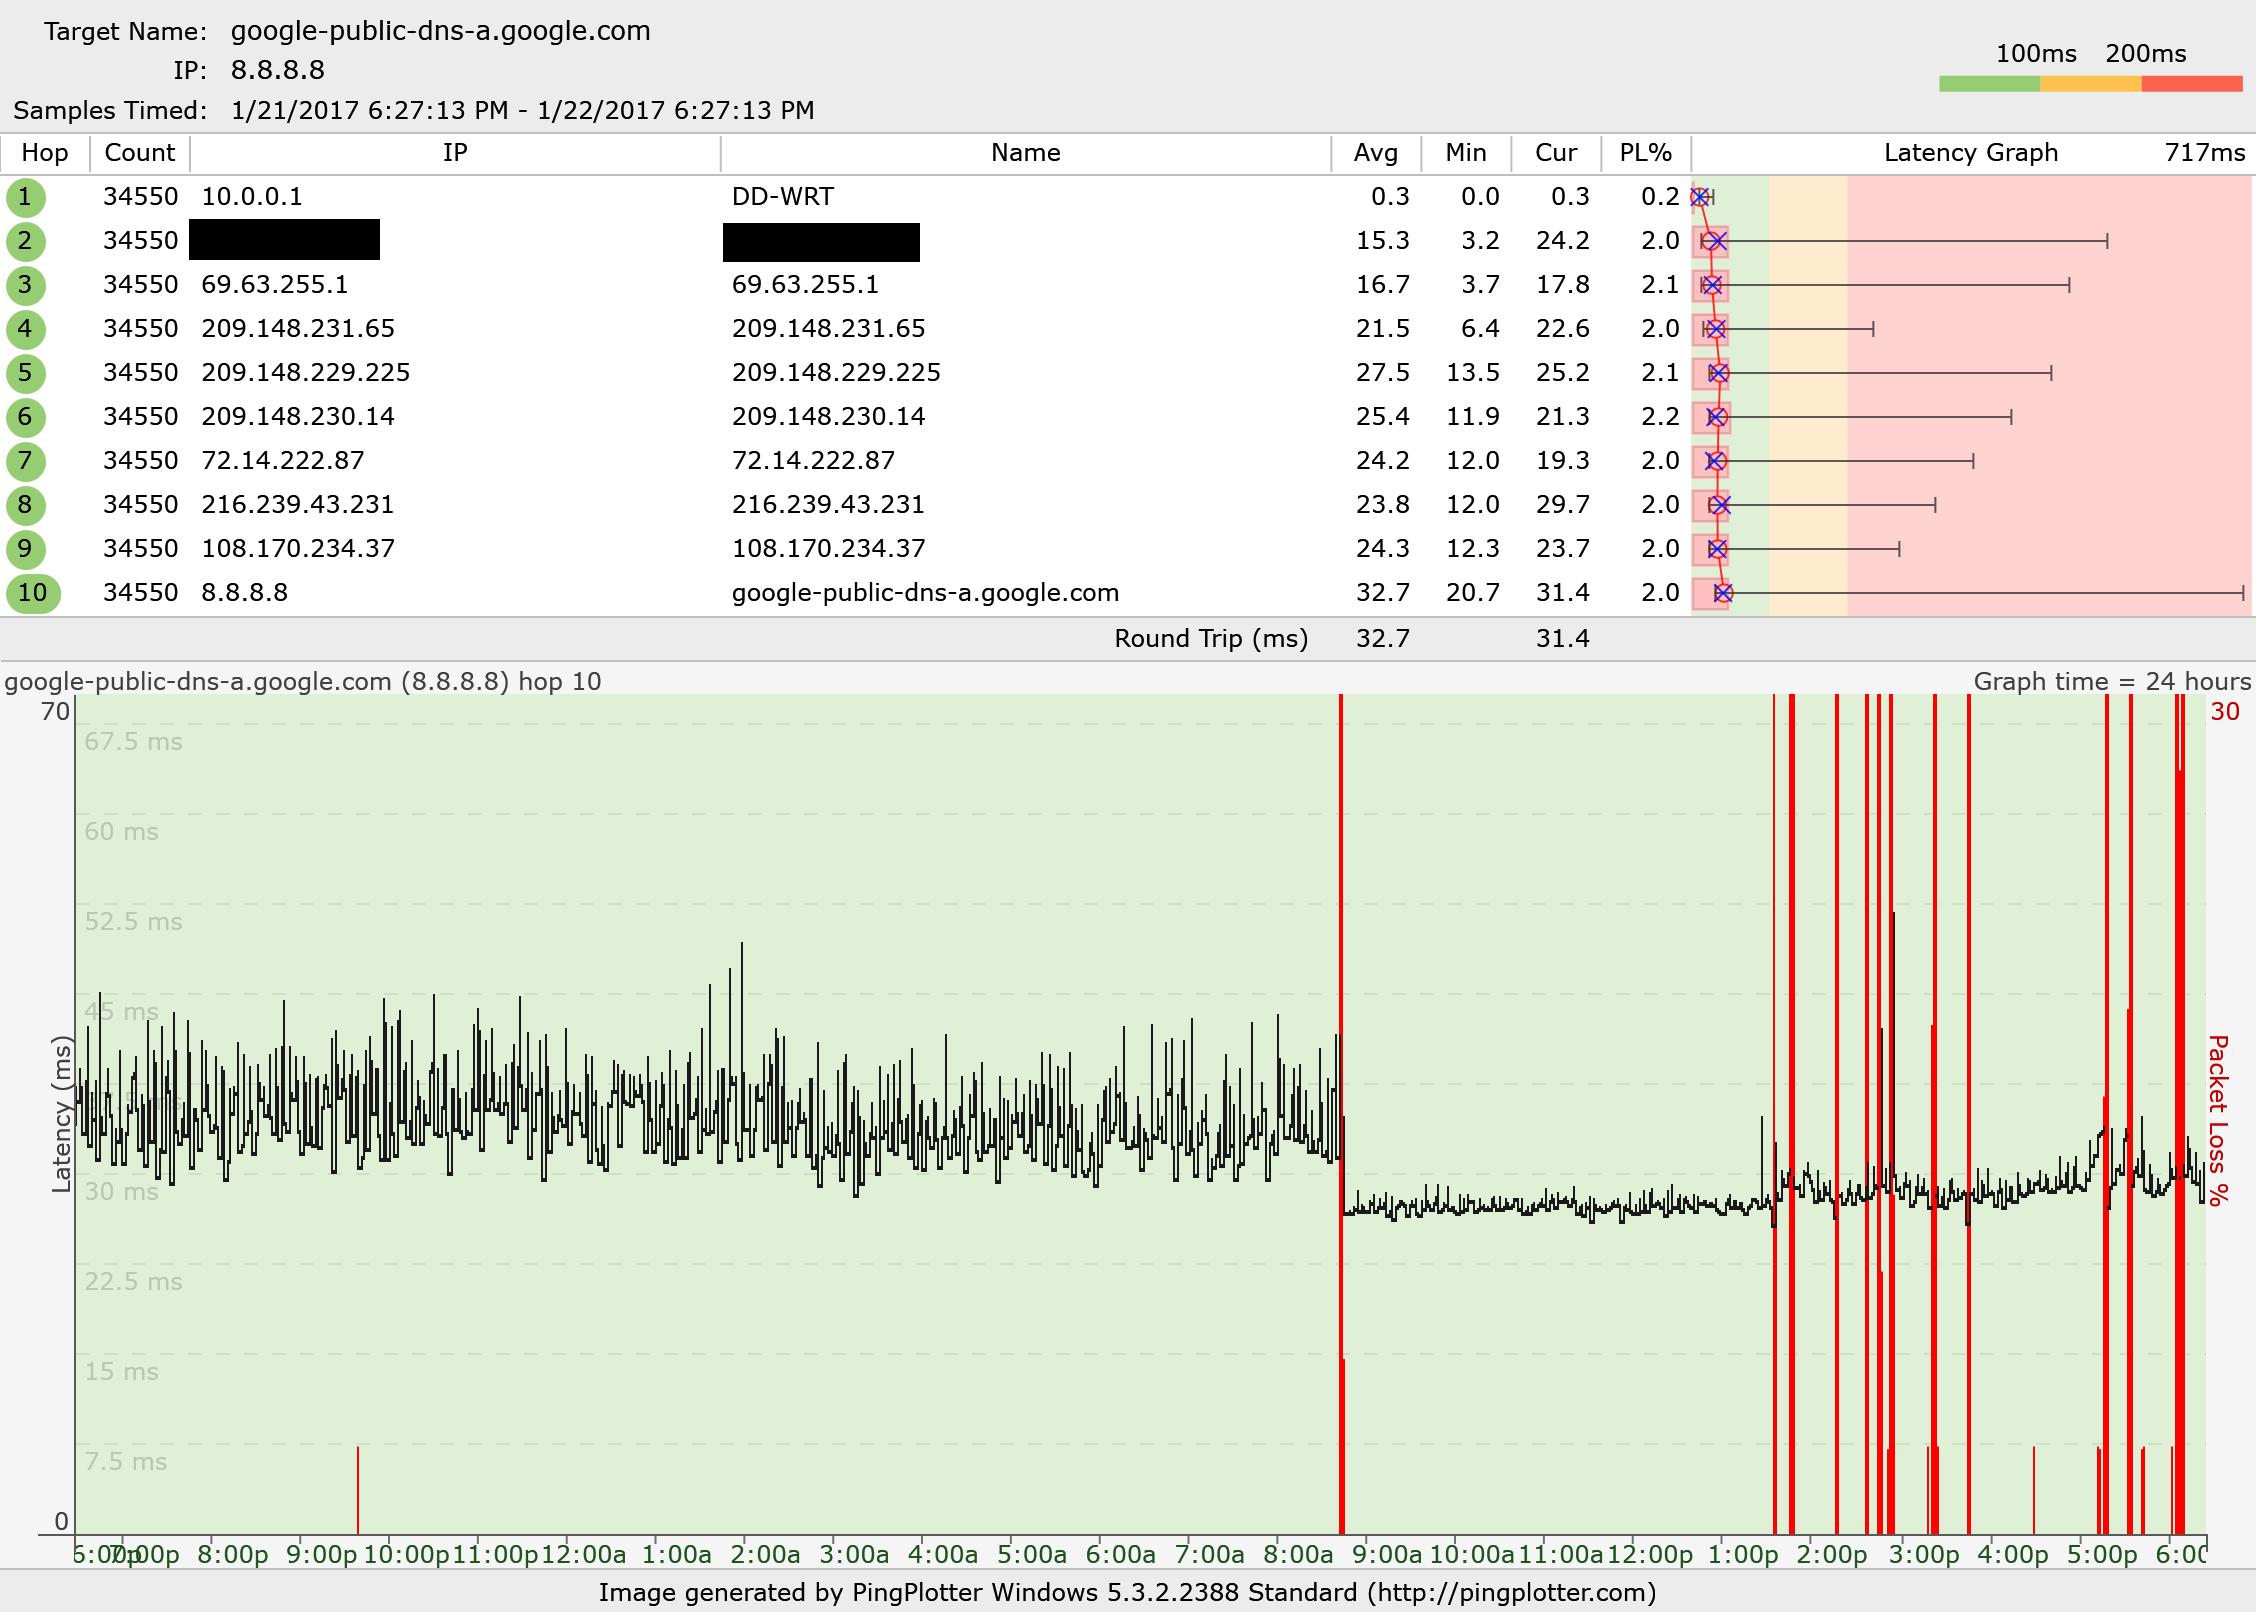Image resolution: width=2256 pixels, height=1612 pixels.
Task: Click the Min value 20.7 in hop 10
Action: (1473, 593)
